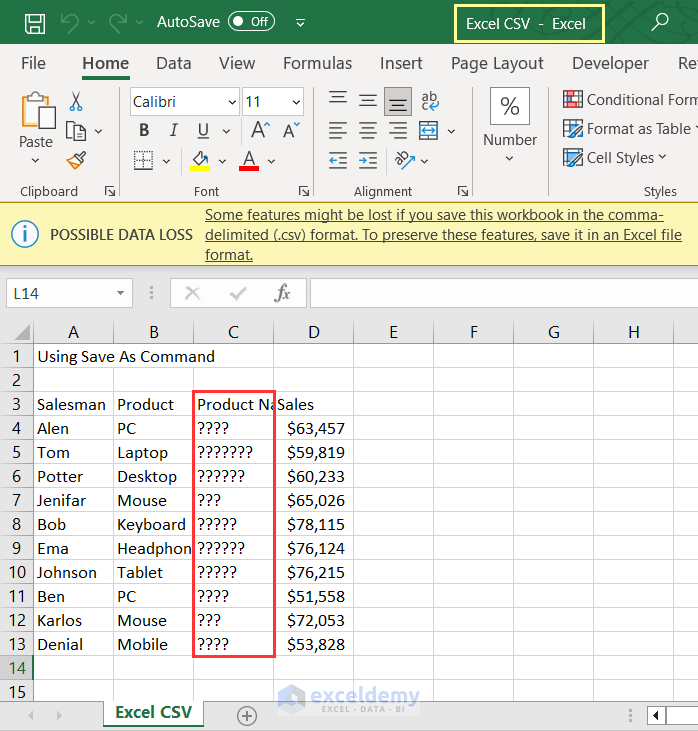Viewport: 698px width, 731px height.
Task: Toggle AutoSave switch
Action: click(251, 21)
